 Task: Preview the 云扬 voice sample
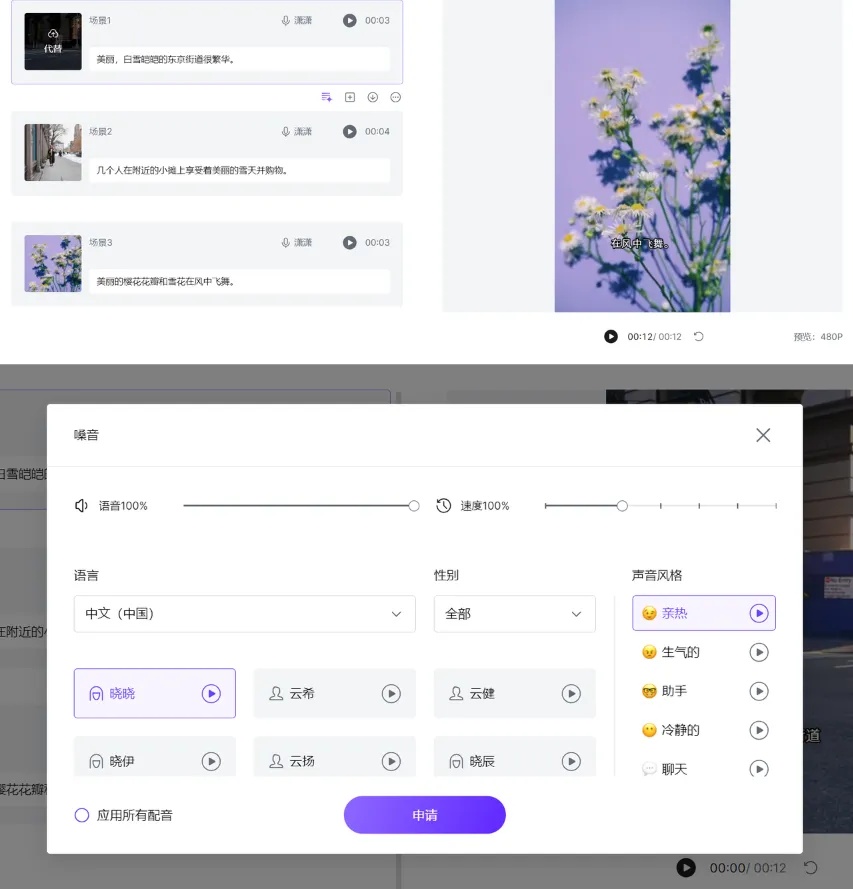coord(391,761)
